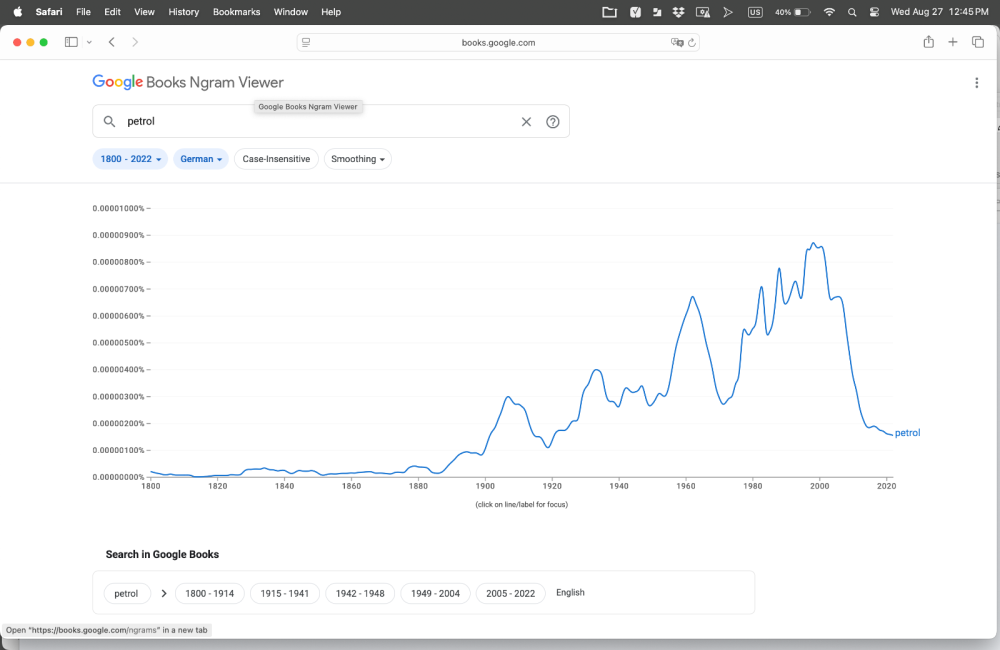Select the 1800 - 1914 date range chip
Image resolution: width=1000 pixels, height=650 pixels.
tap(209, 593)
